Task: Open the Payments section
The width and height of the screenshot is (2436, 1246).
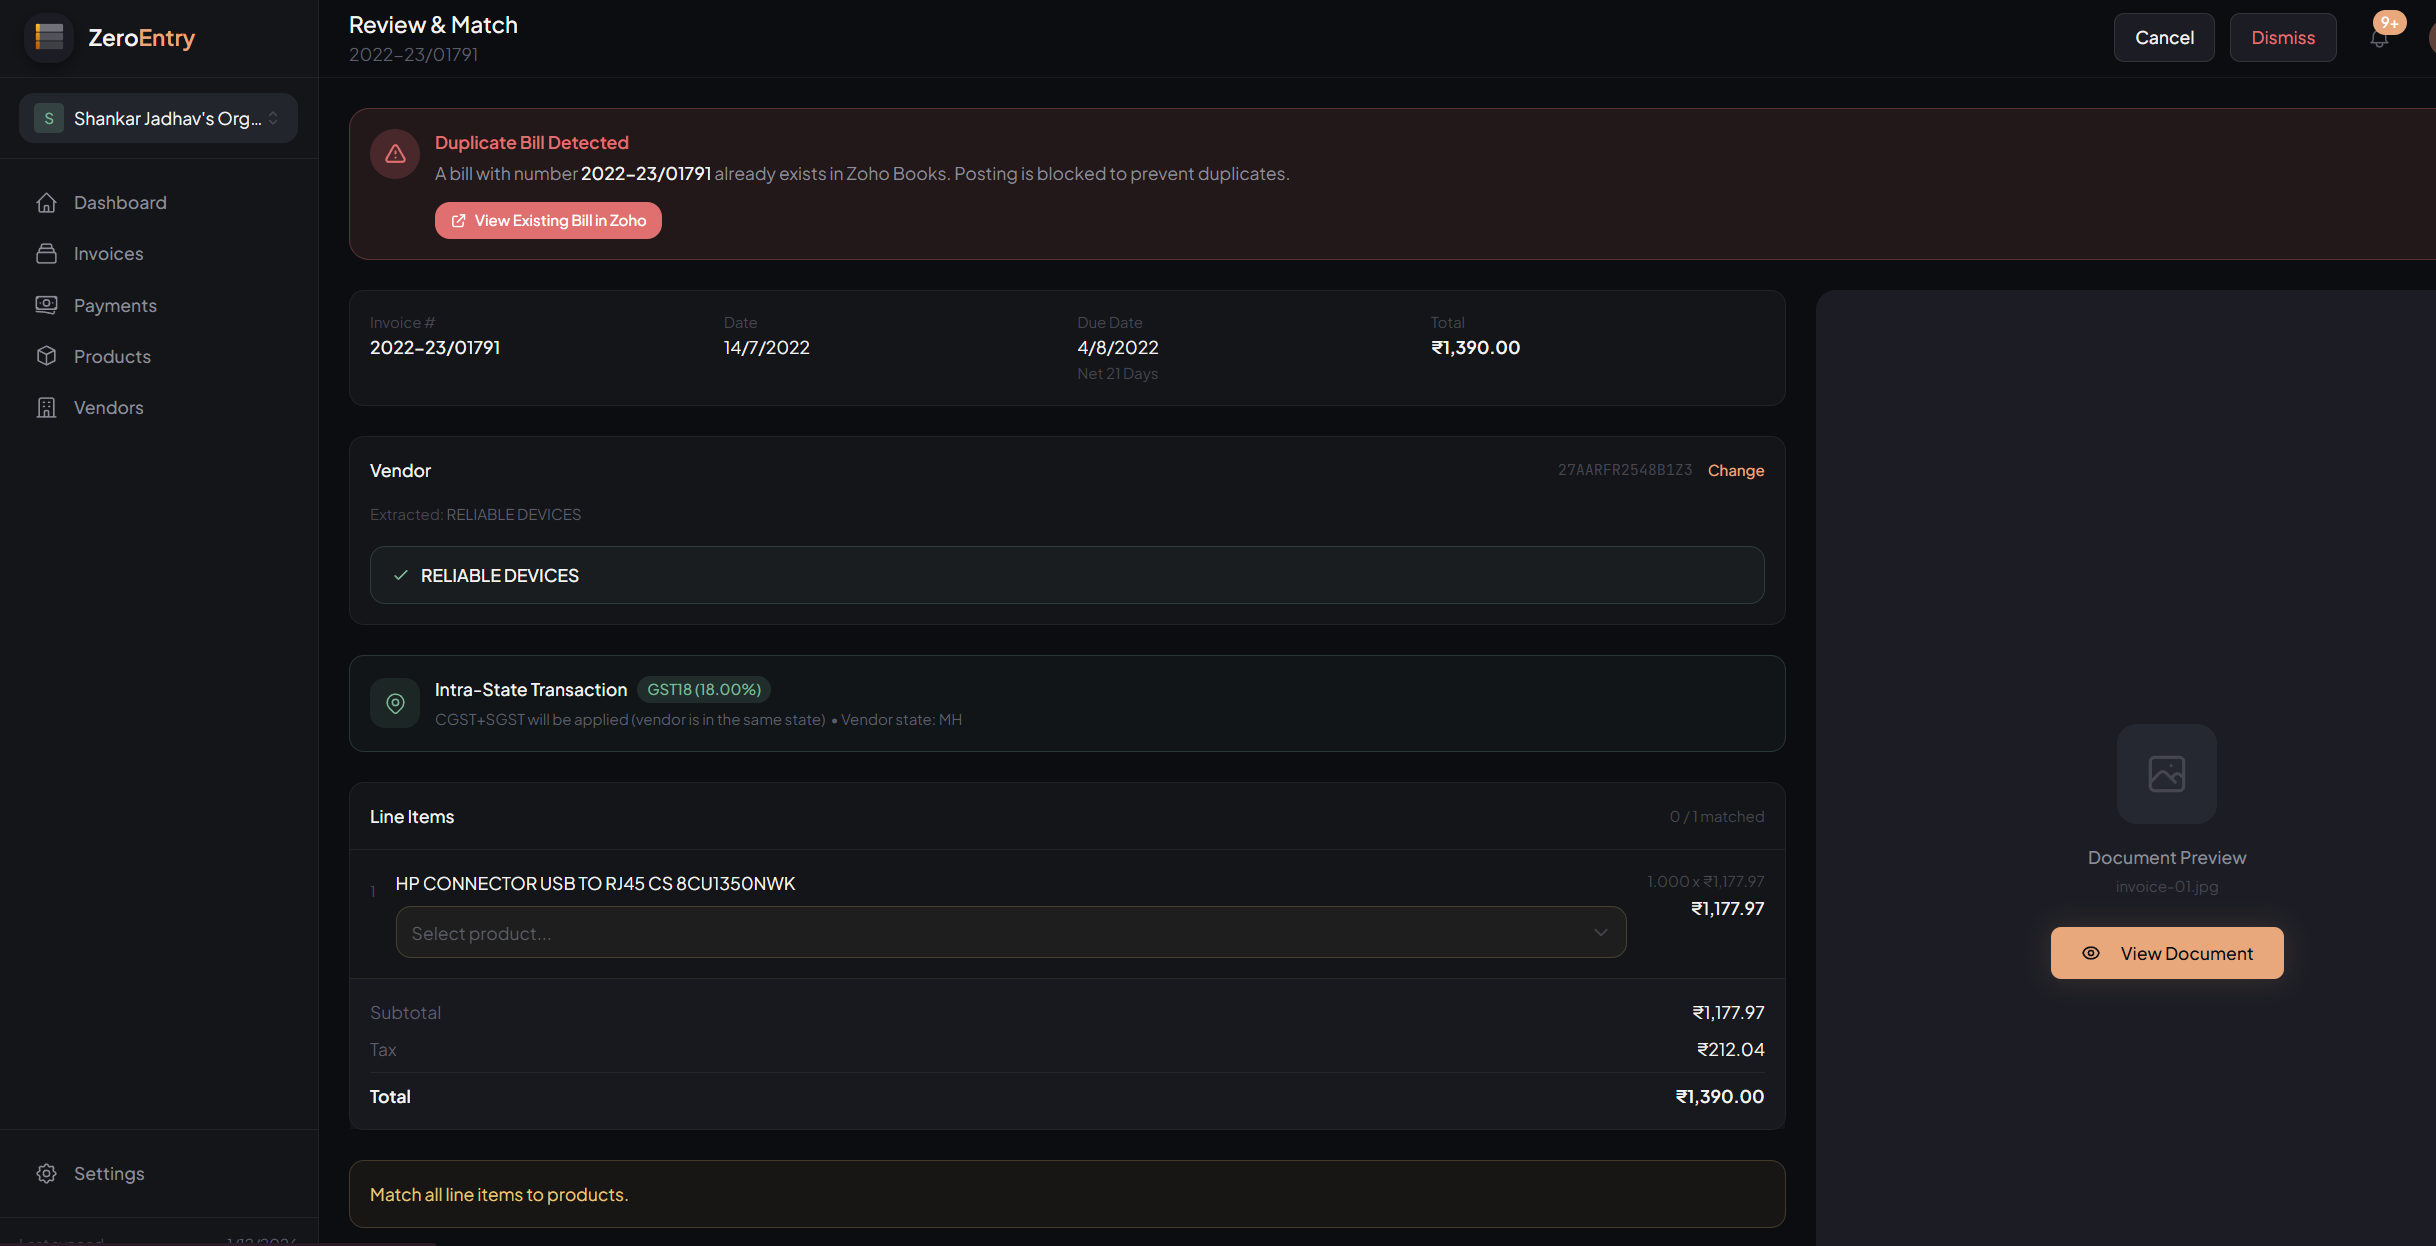Action: coord(115,305)
